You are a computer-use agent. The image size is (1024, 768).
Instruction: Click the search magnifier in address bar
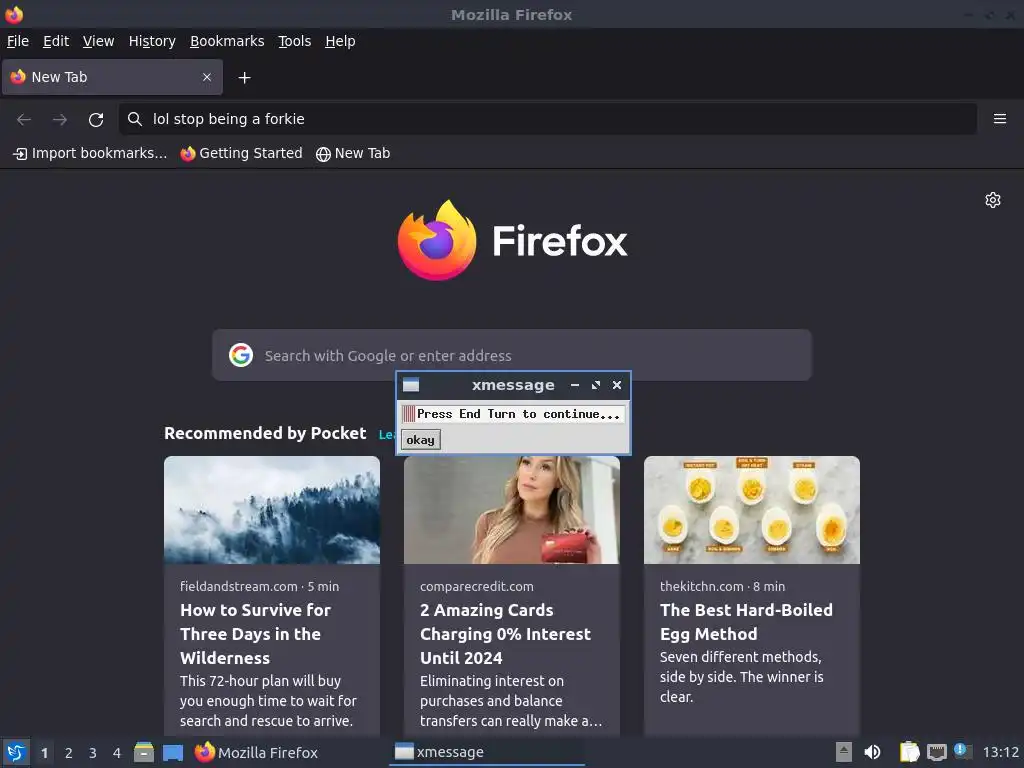coord(135,119)
